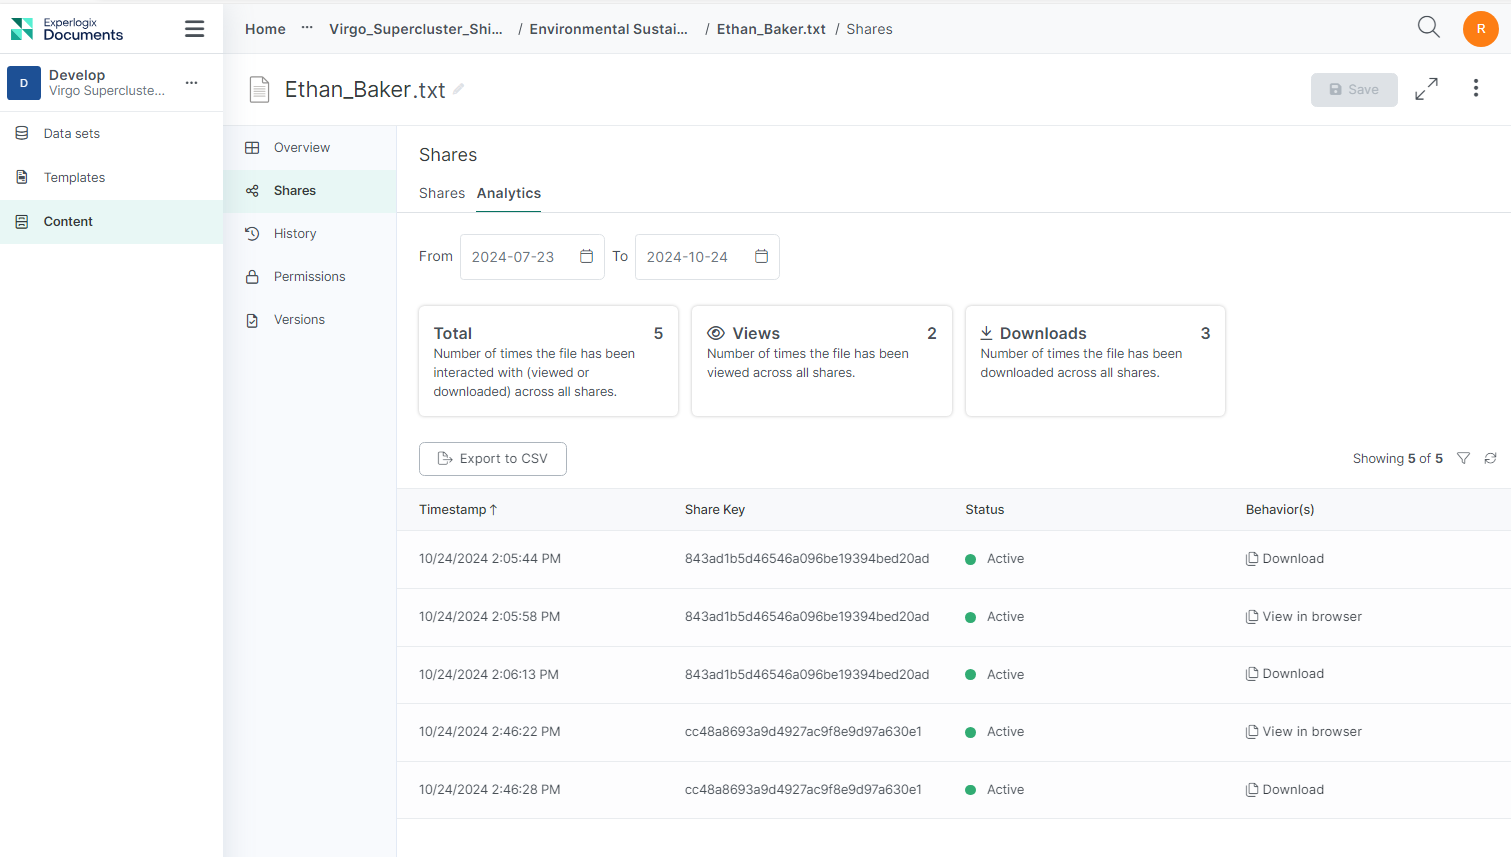The image size is (1511, 857).
Task: Open the table filter funnel icon
Action: coord(1463,458)
